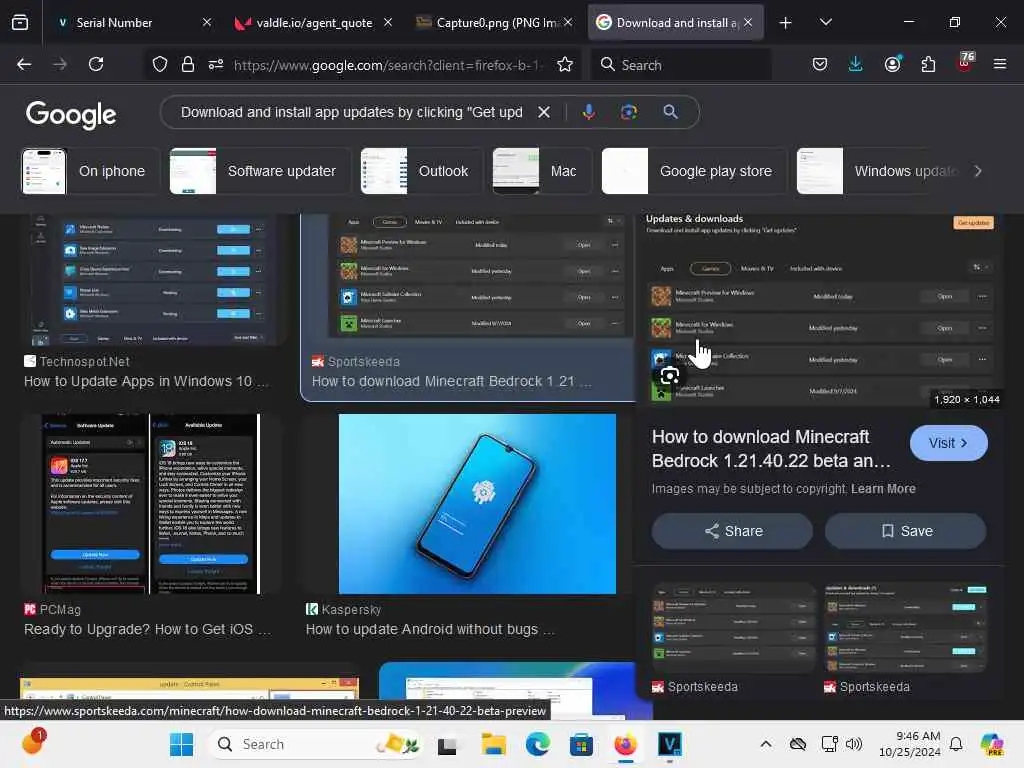This screenshot has height=768, width=1024.
Task: Open clock showing 9:46 AM
Action: point(909,744)
